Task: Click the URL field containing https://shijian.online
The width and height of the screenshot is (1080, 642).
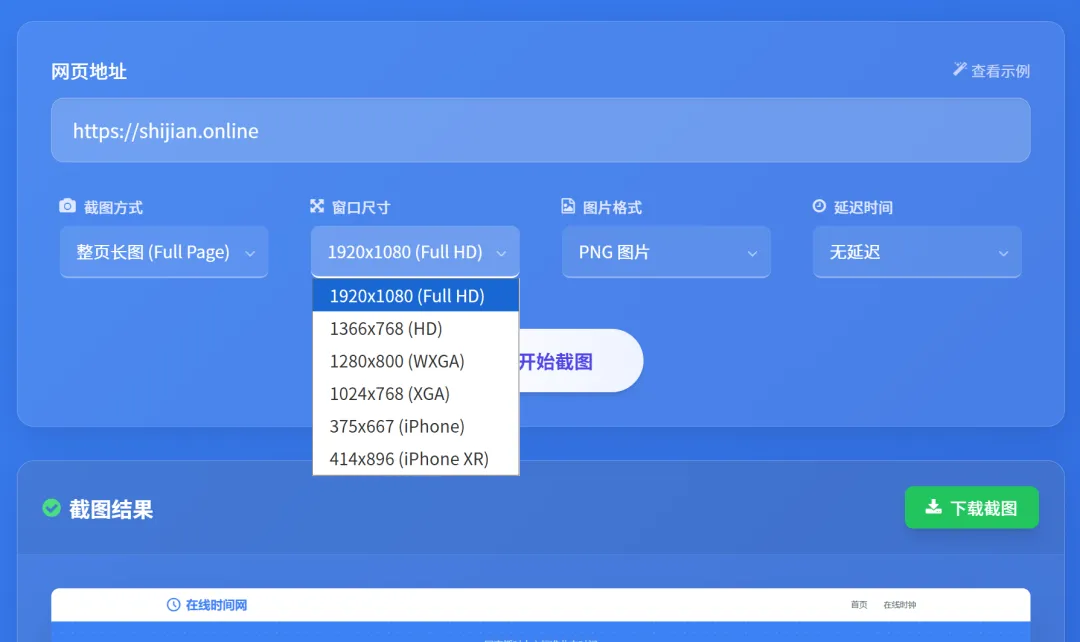Action: [541, 130]
